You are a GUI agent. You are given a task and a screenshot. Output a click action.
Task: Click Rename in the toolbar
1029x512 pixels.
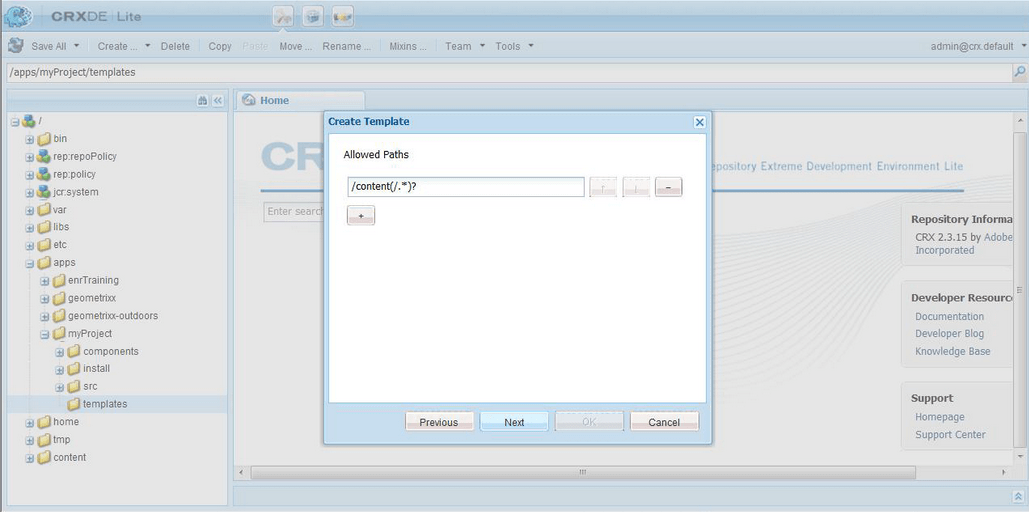click(346, 46)
